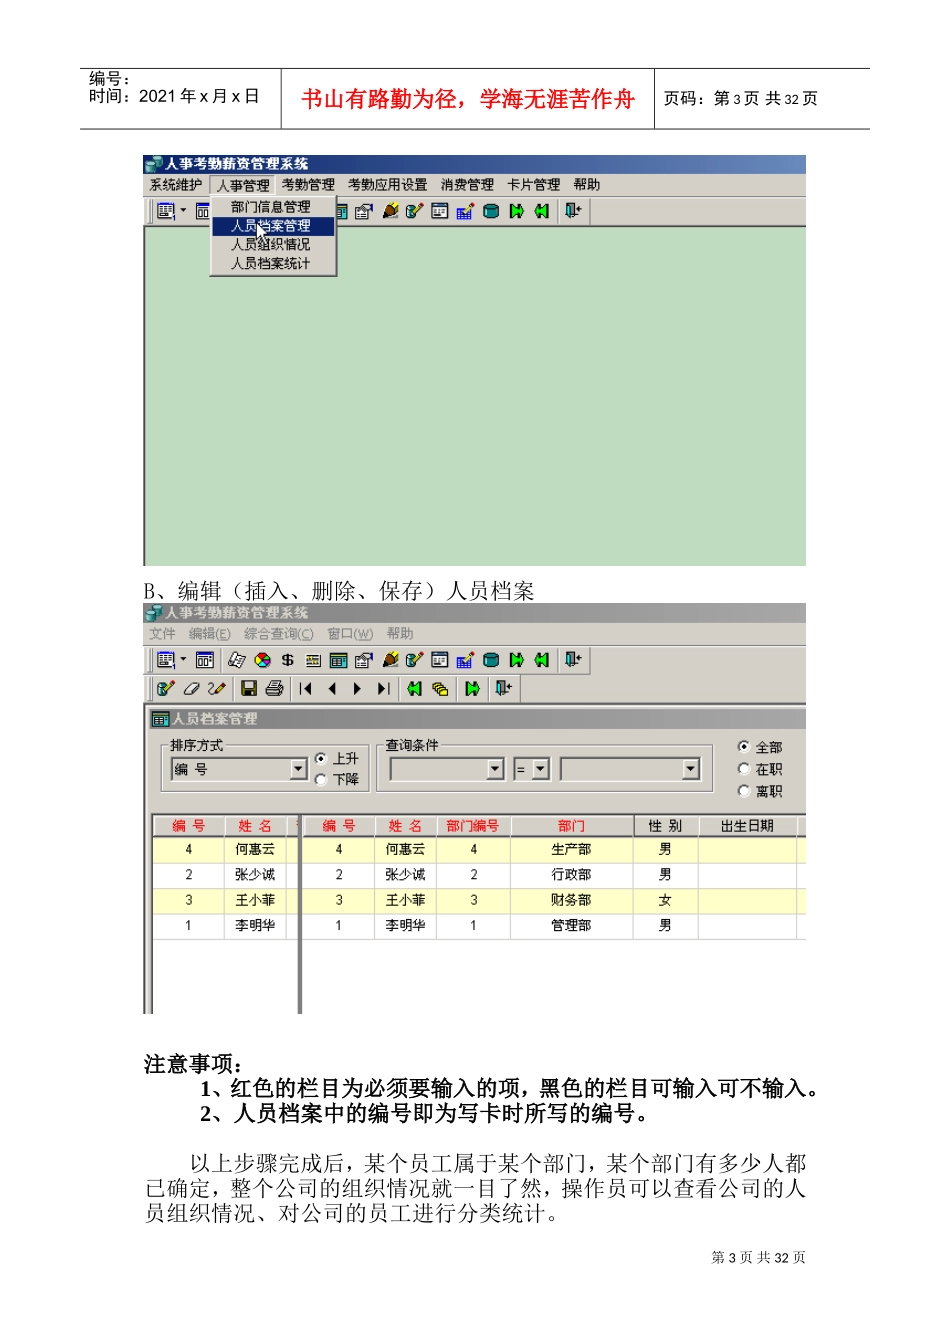Click database cylinder icon in window with open 人事管理 menu
This screenshot has width=950, height=1344.
pos(491,211)
